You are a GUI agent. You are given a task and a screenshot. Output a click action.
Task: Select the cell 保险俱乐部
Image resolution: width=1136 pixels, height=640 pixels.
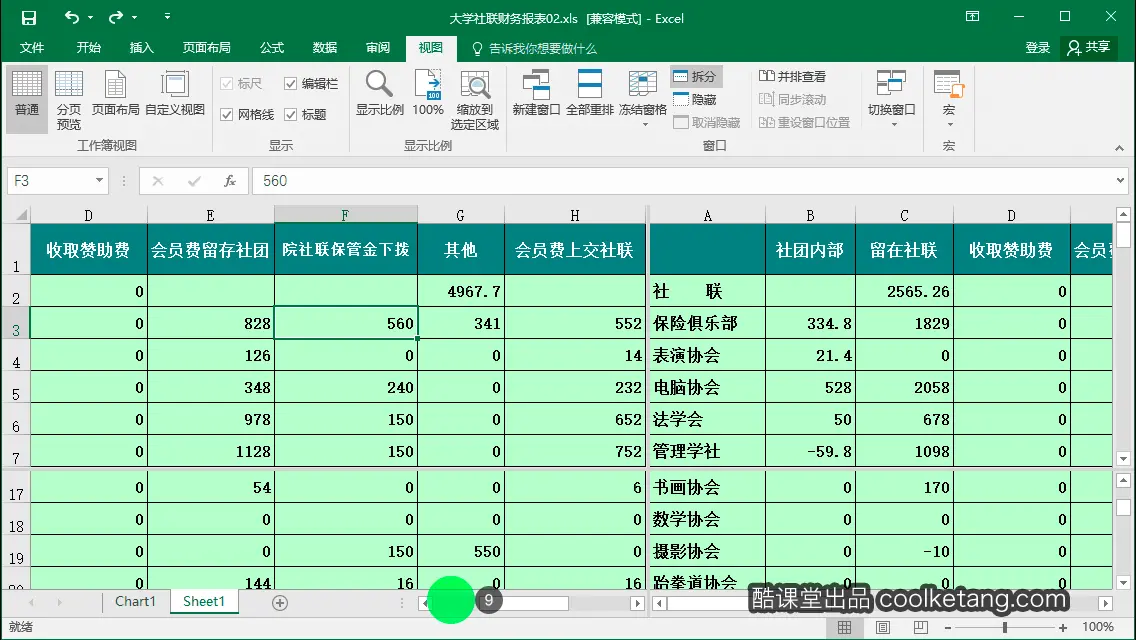coord(707,323)
